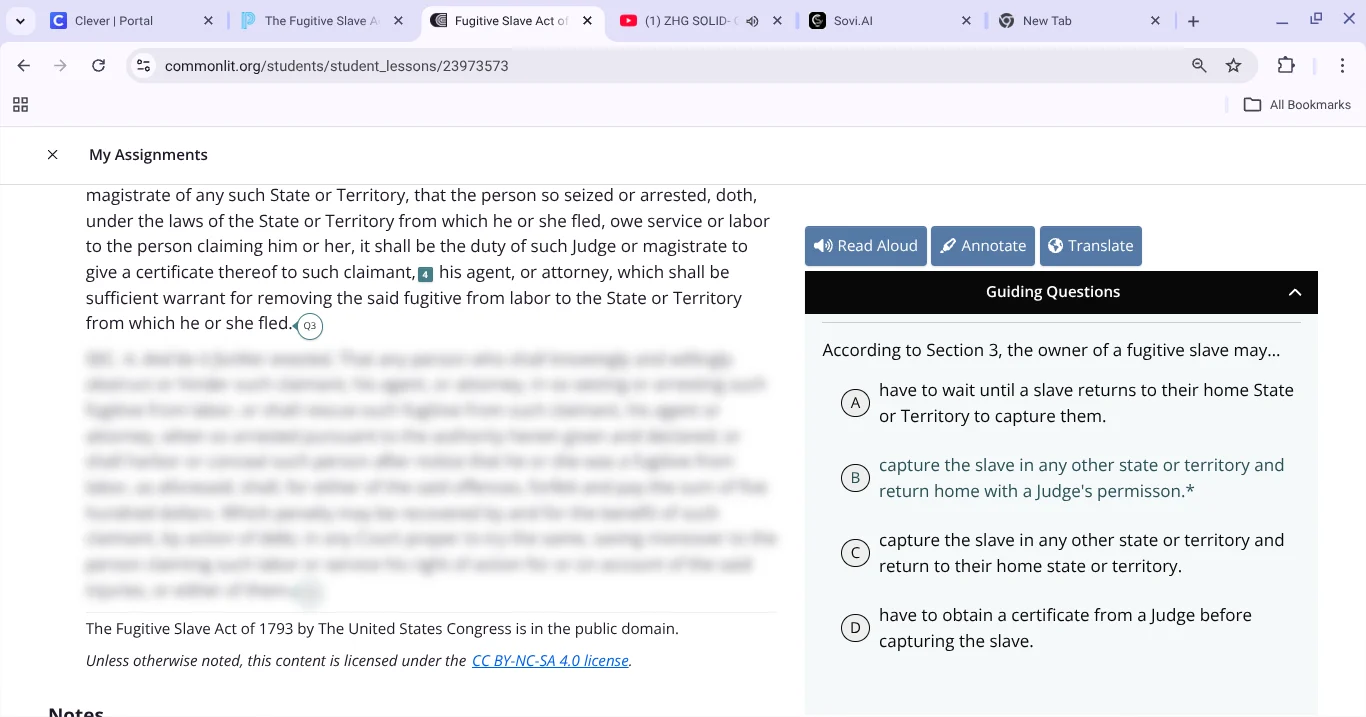Image resolution: width=1366 pixels, height=717 pixels.
Task: Click the green annotation marker 4
Action: [x=426, y=272]
